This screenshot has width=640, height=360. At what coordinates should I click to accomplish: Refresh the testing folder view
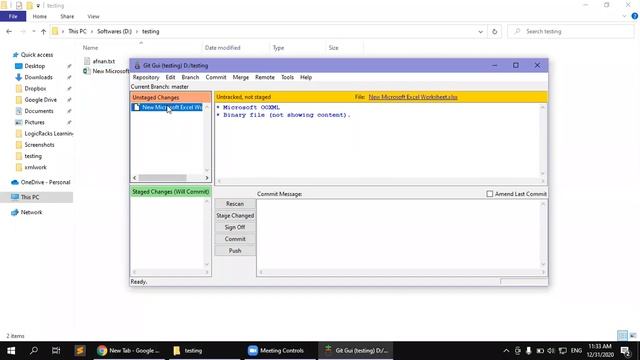click(x=494, y=31)
